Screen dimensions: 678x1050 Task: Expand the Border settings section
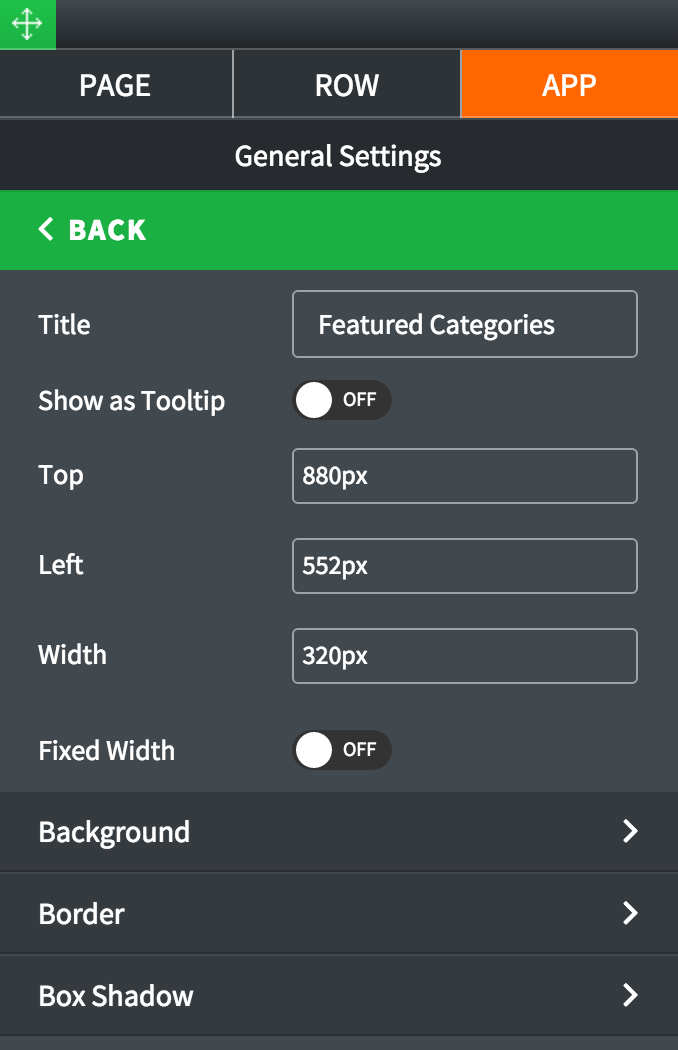tap(82, 914)
